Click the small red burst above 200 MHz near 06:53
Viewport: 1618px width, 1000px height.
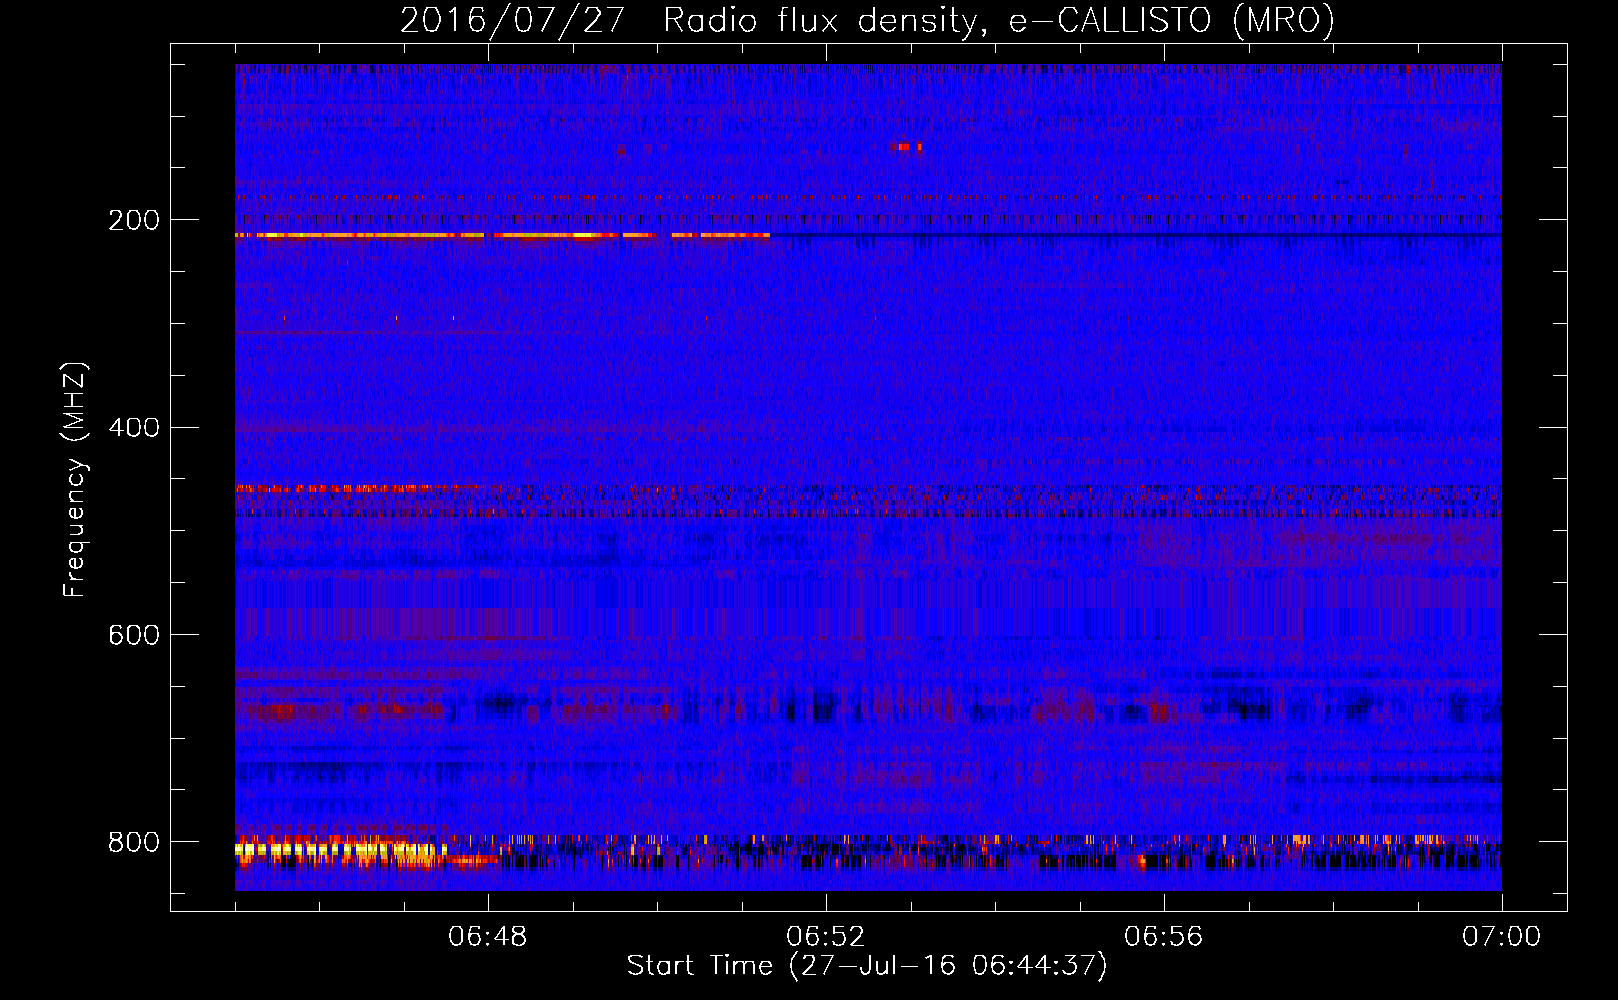[906, 147]
